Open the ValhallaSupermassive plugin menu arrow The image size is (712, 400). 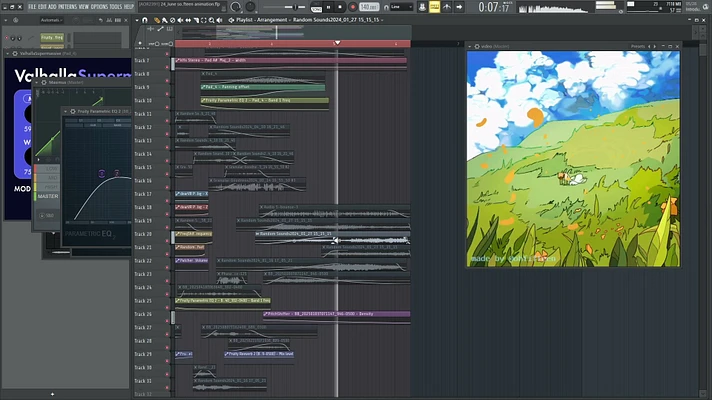click(8, 54)
